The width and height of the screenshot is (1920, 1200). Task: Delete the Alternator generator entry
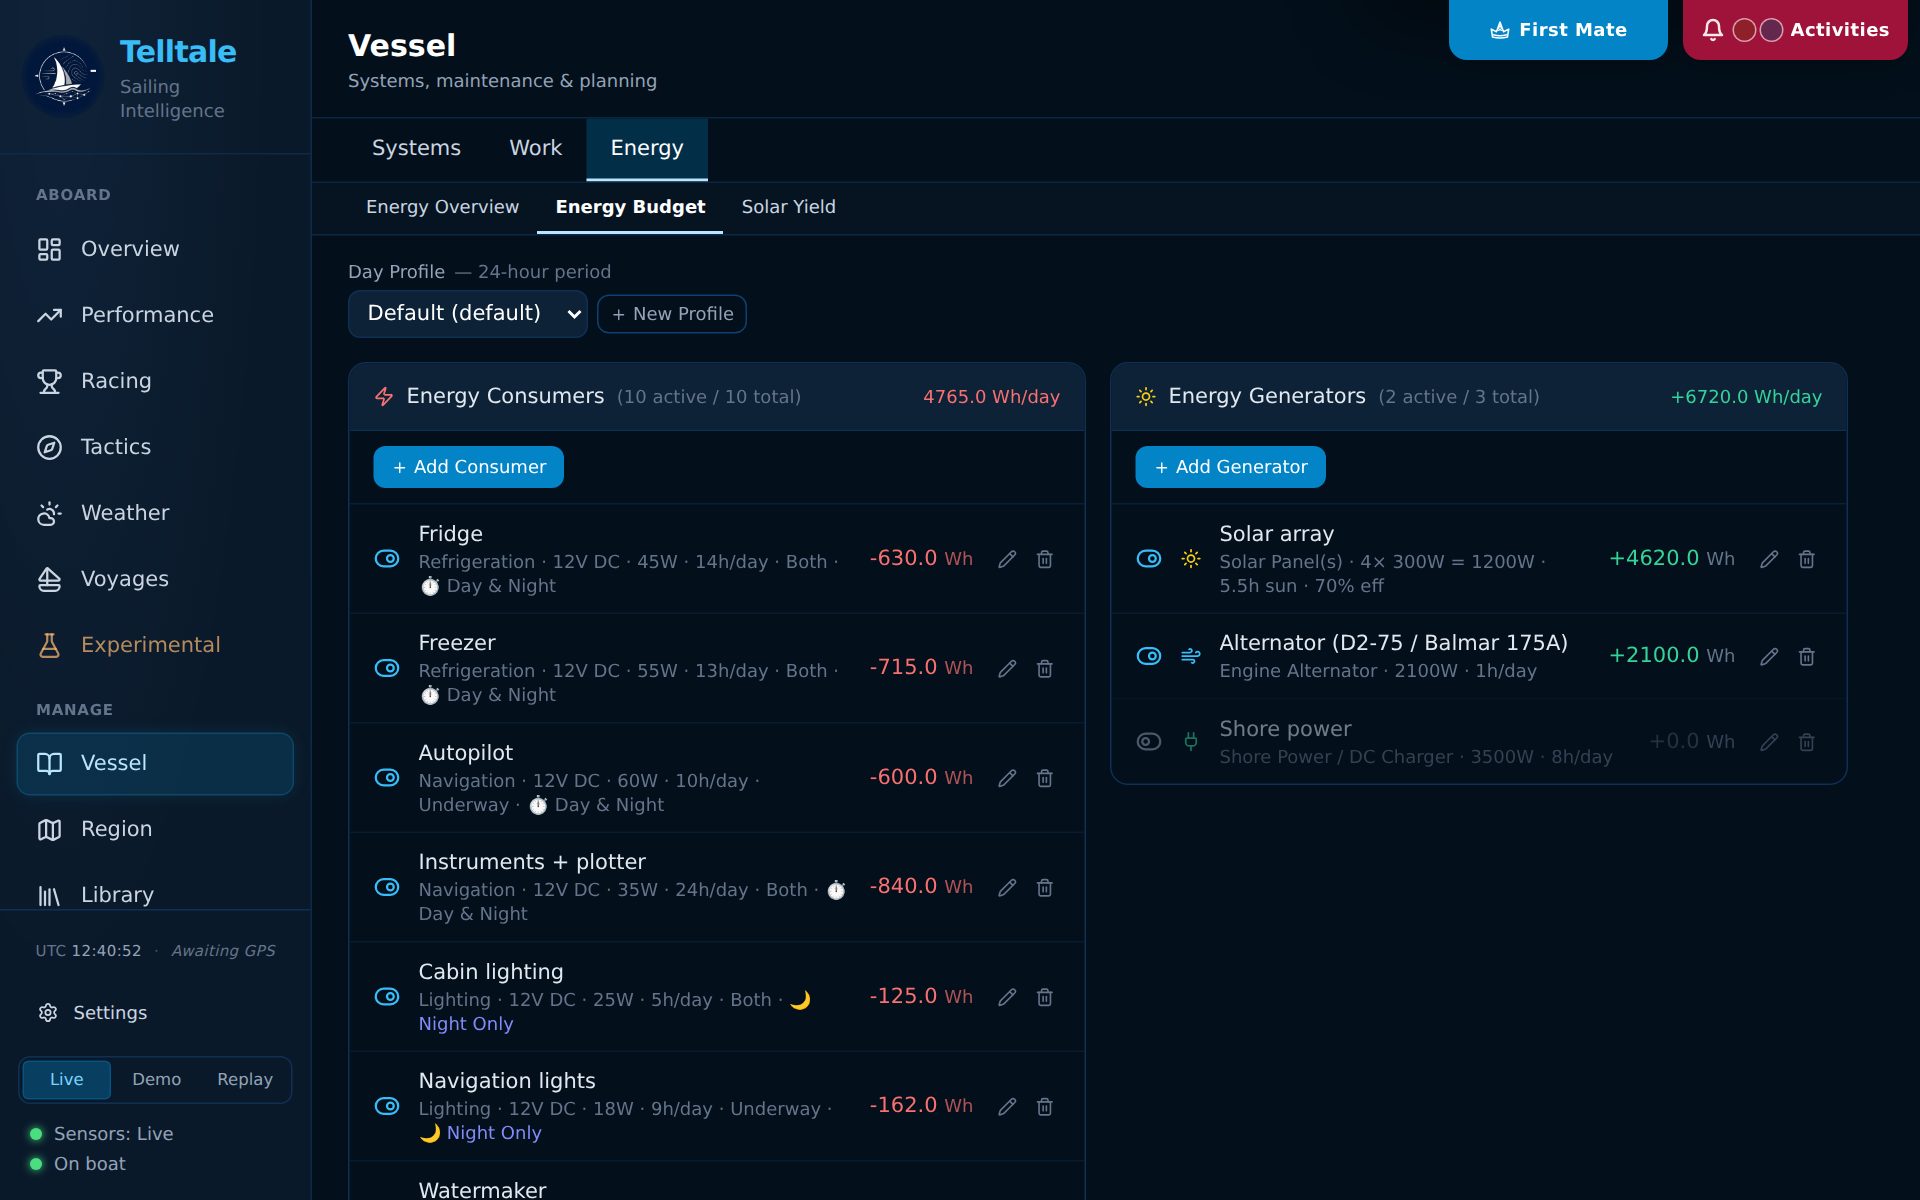point(1807,656)
